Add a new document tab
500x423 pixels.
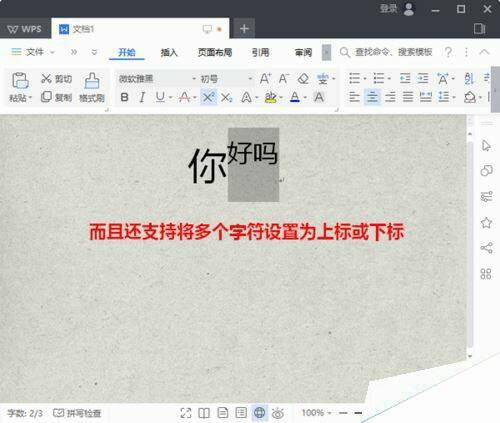pyautogui.click(x=244, y=29)
